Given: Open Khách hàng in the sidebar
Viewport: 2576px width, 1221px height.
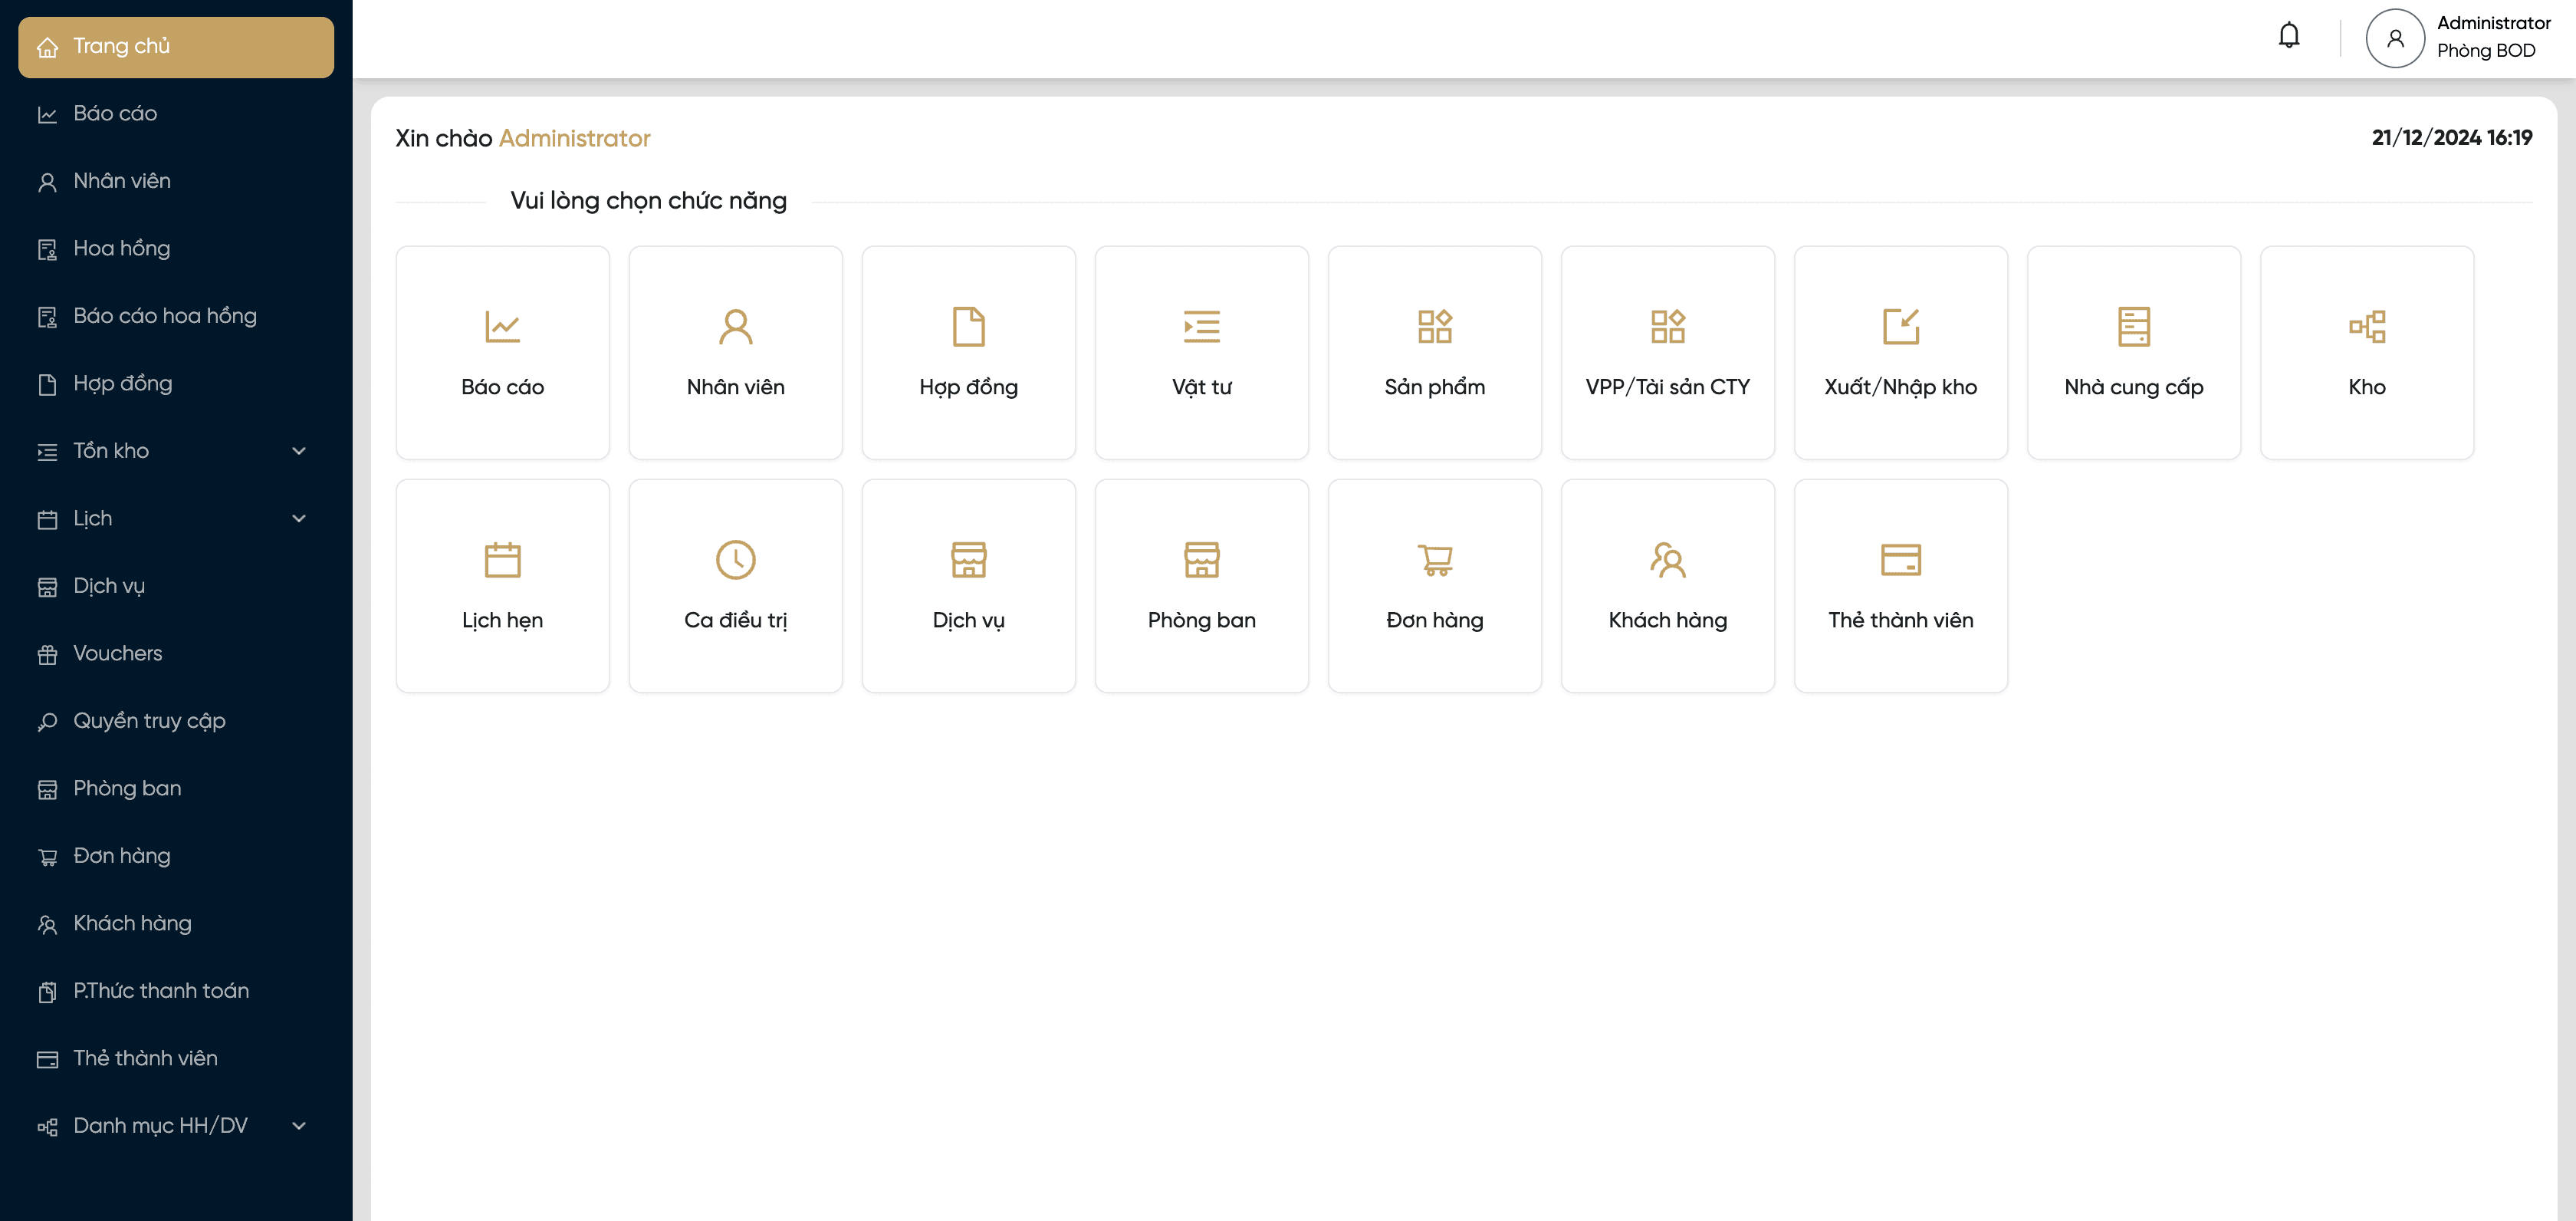Looking at the screenshot, I should [176, 924].
